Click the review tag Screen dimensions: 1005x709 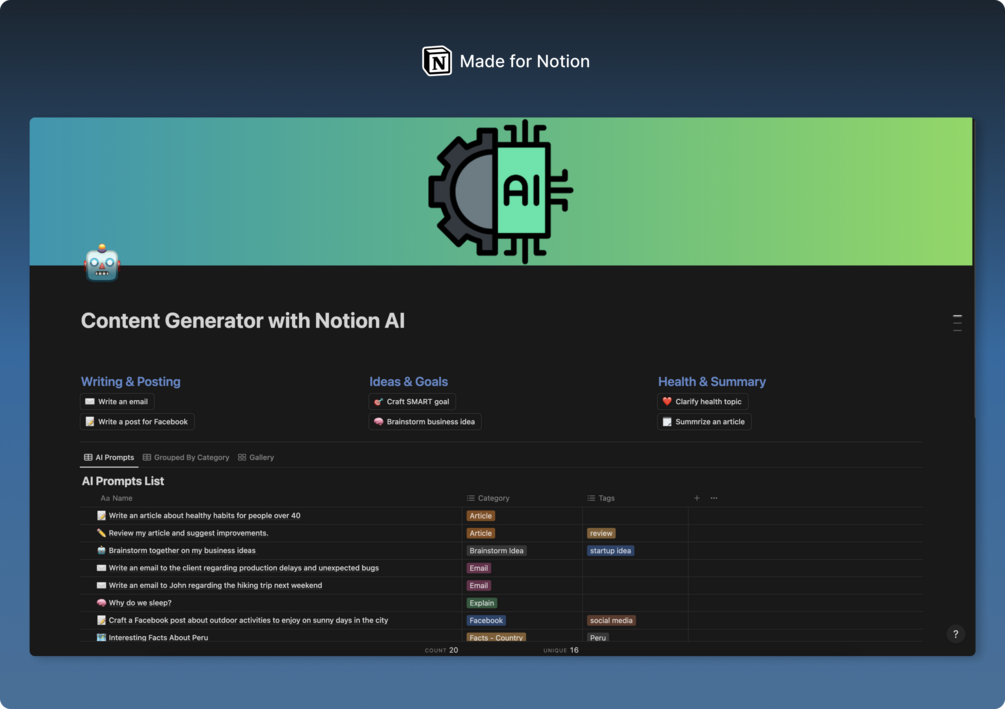pos(601,533)
